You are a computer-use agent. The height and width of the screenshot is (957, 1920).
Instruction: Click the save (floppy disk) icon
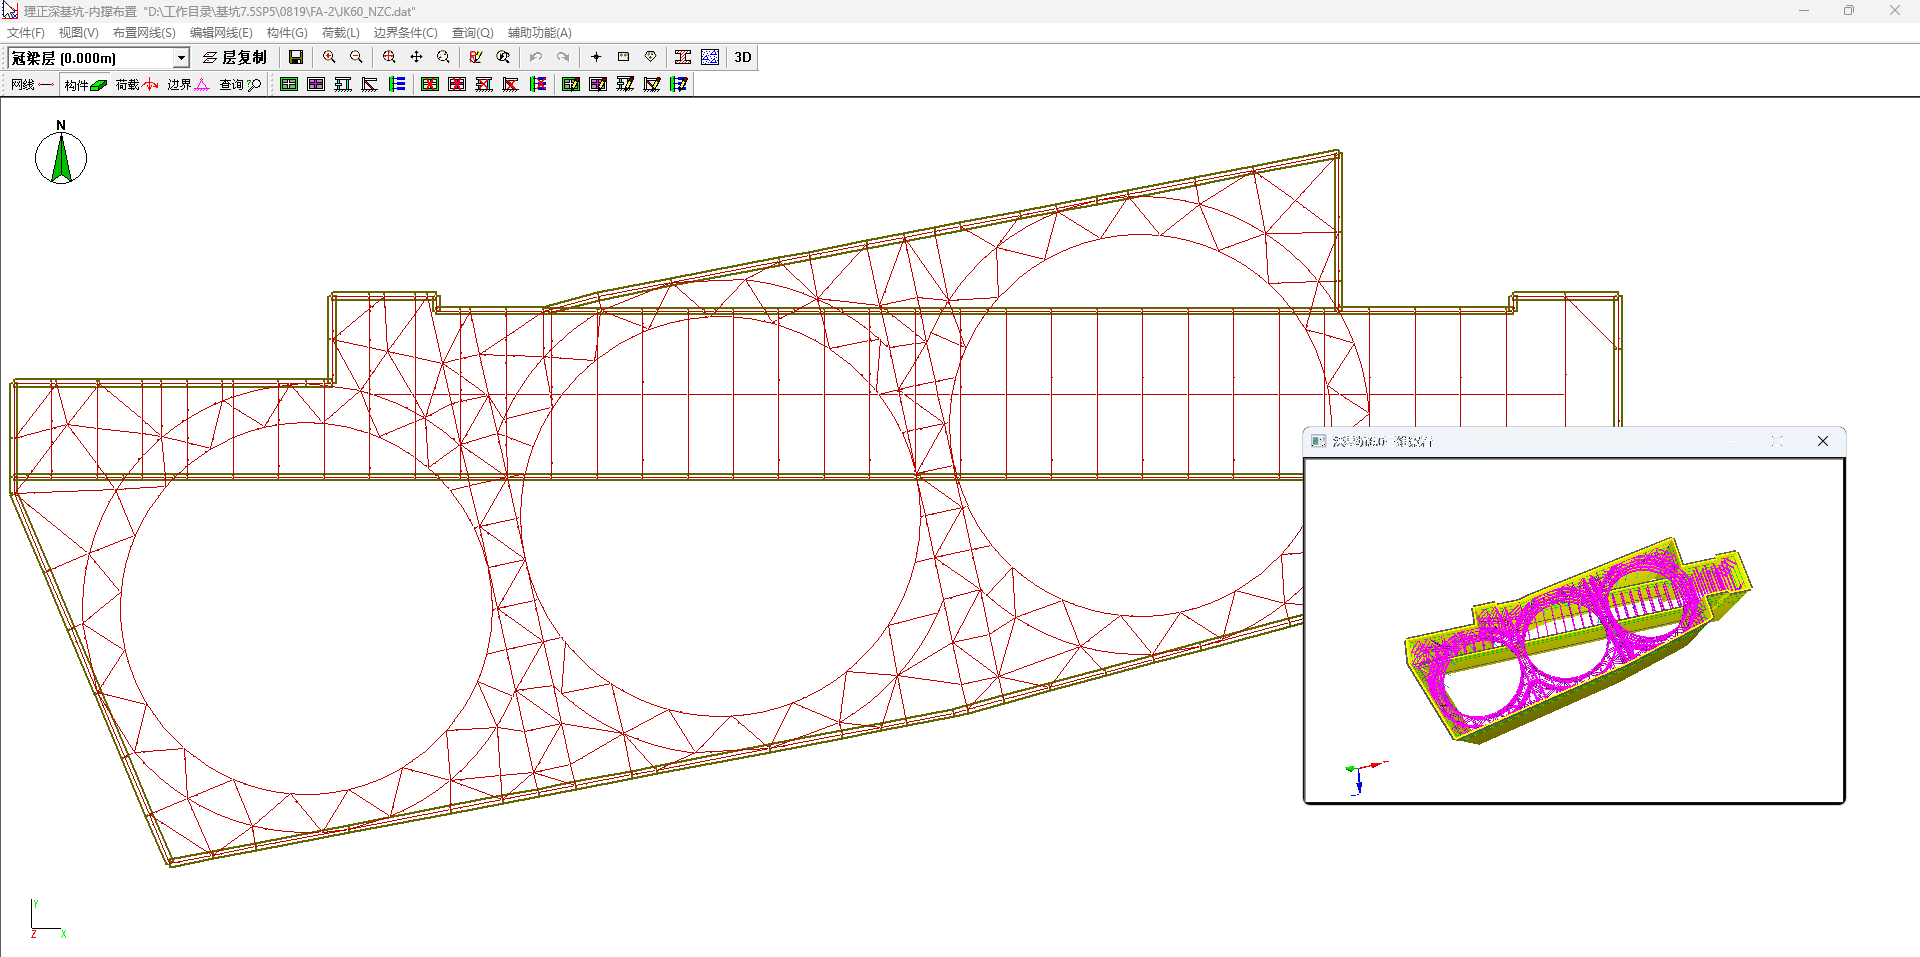(x=296, y=57)
